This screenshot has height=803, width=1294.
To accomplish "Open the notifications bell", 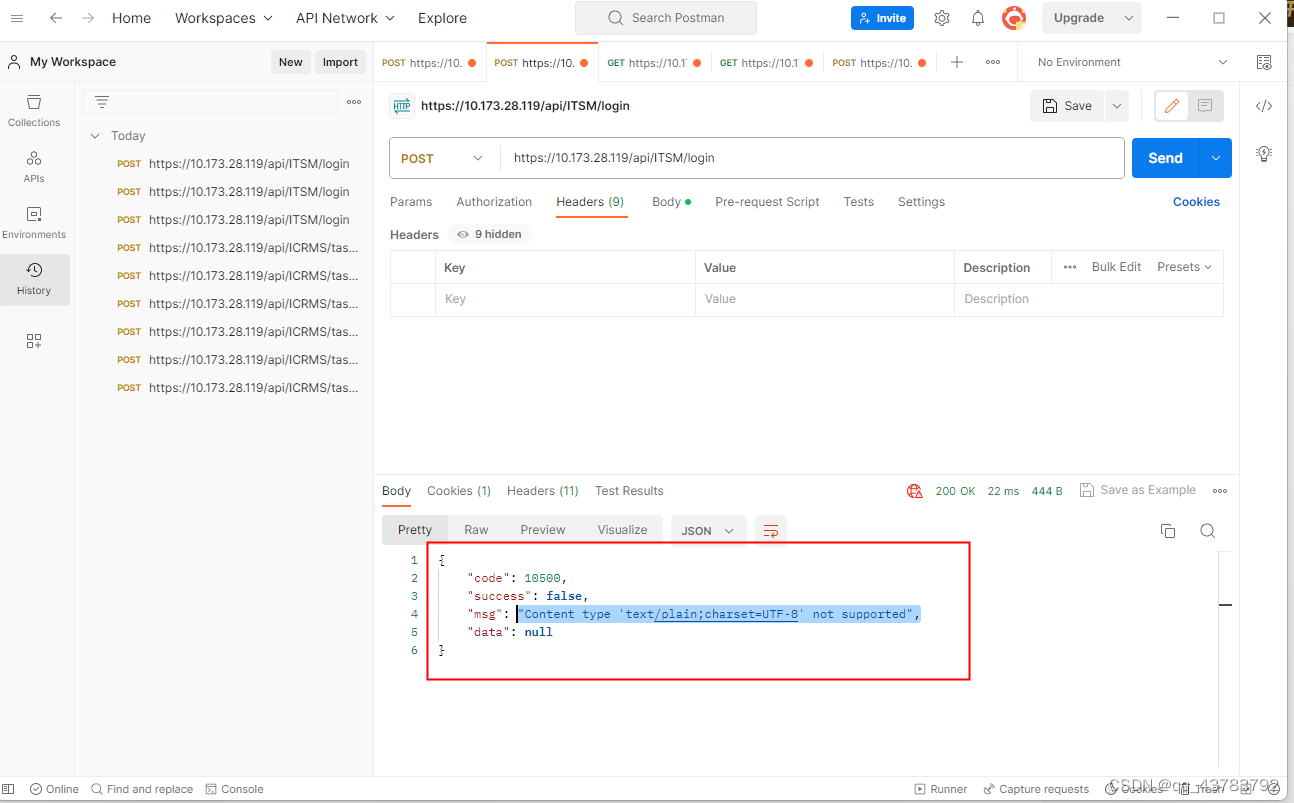I will click(x=977, y=17).
